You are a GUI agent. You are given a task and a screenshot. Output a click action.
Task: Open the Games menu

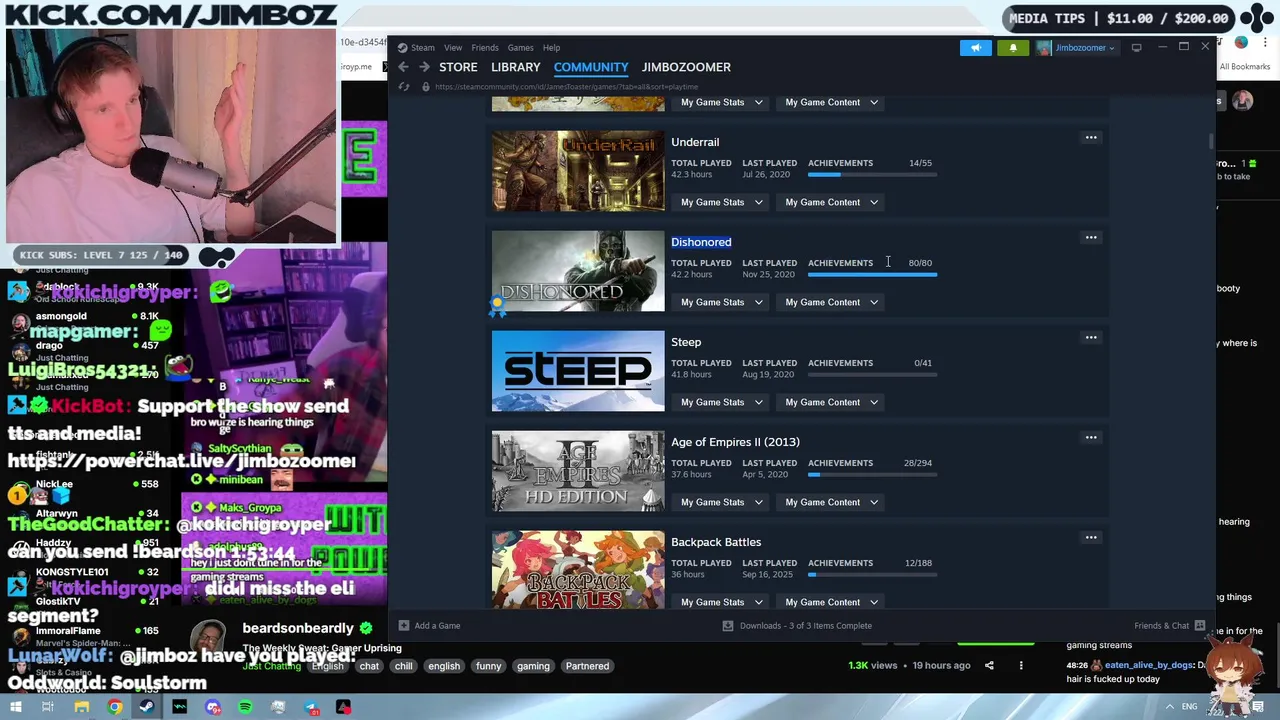[x=520, y=47]
